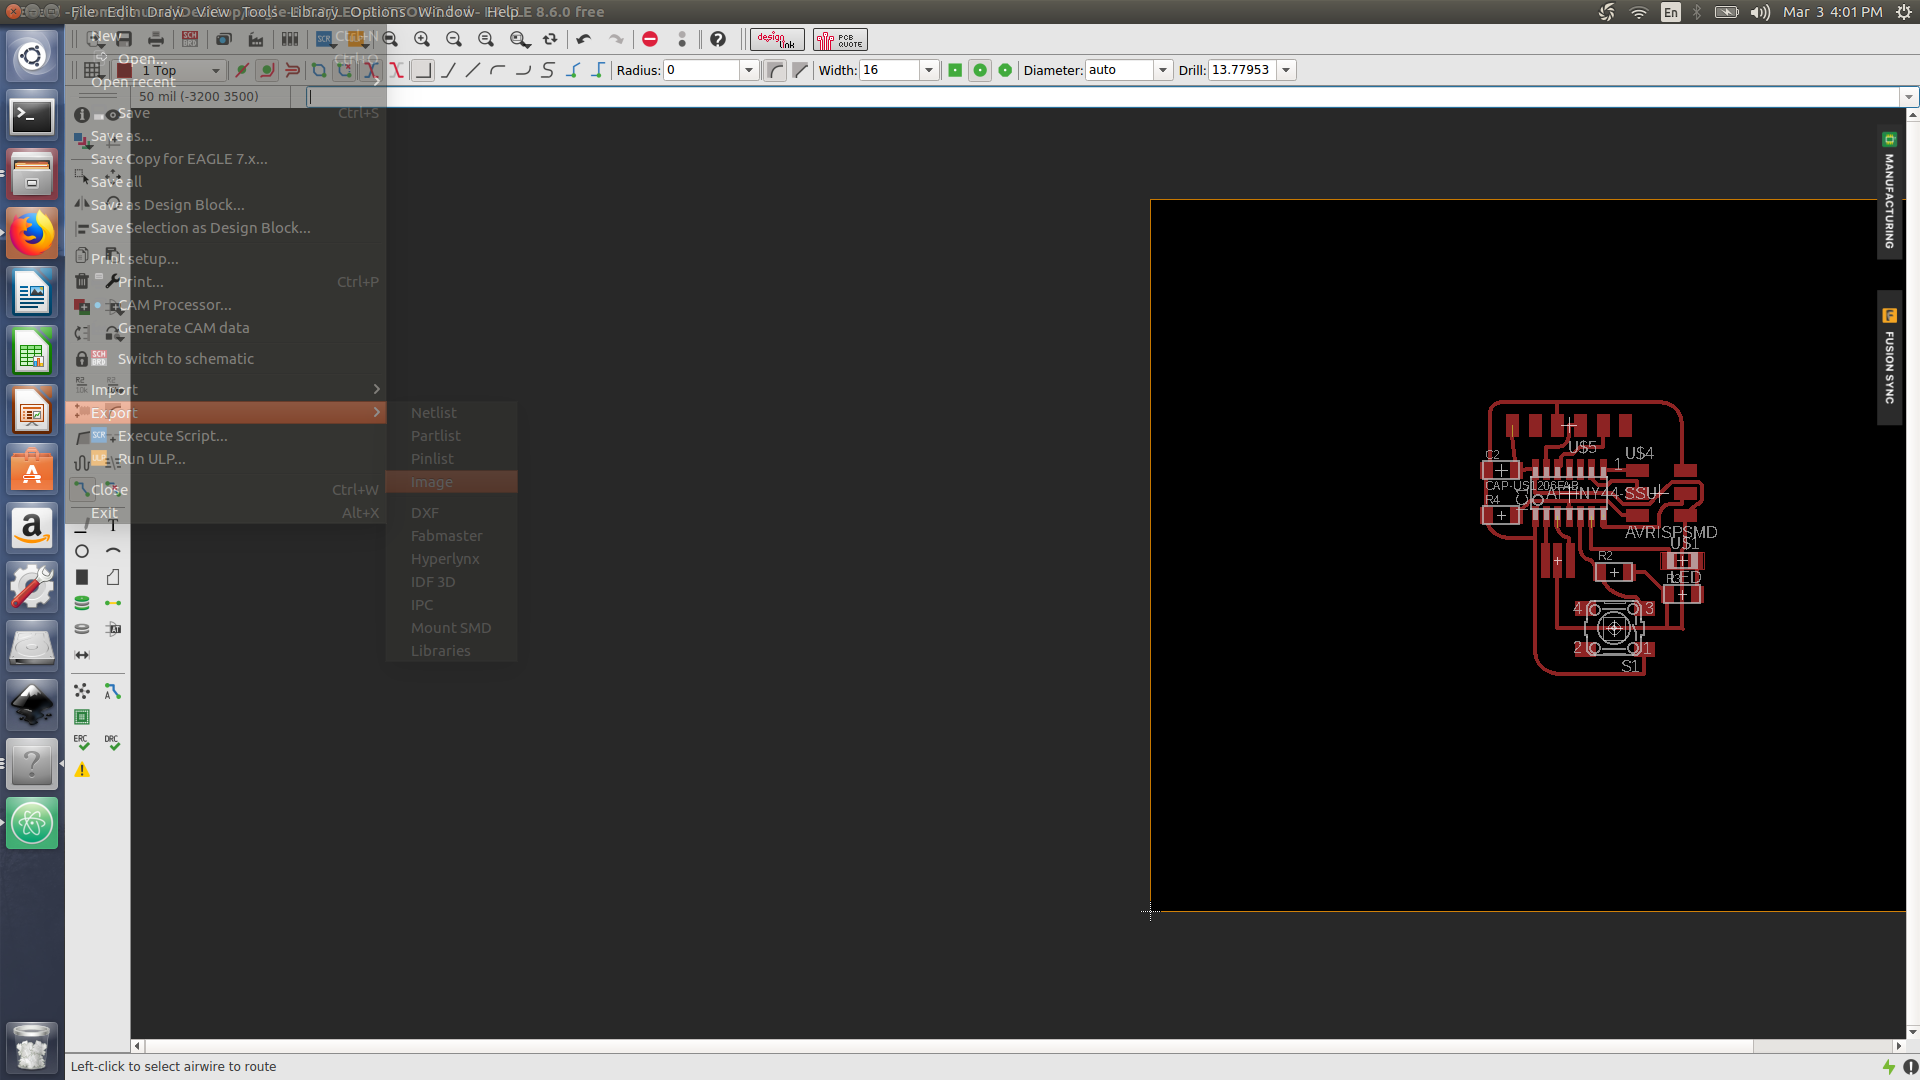Open Help via question mark icon

pyautogui.click(x=718, y=39)
